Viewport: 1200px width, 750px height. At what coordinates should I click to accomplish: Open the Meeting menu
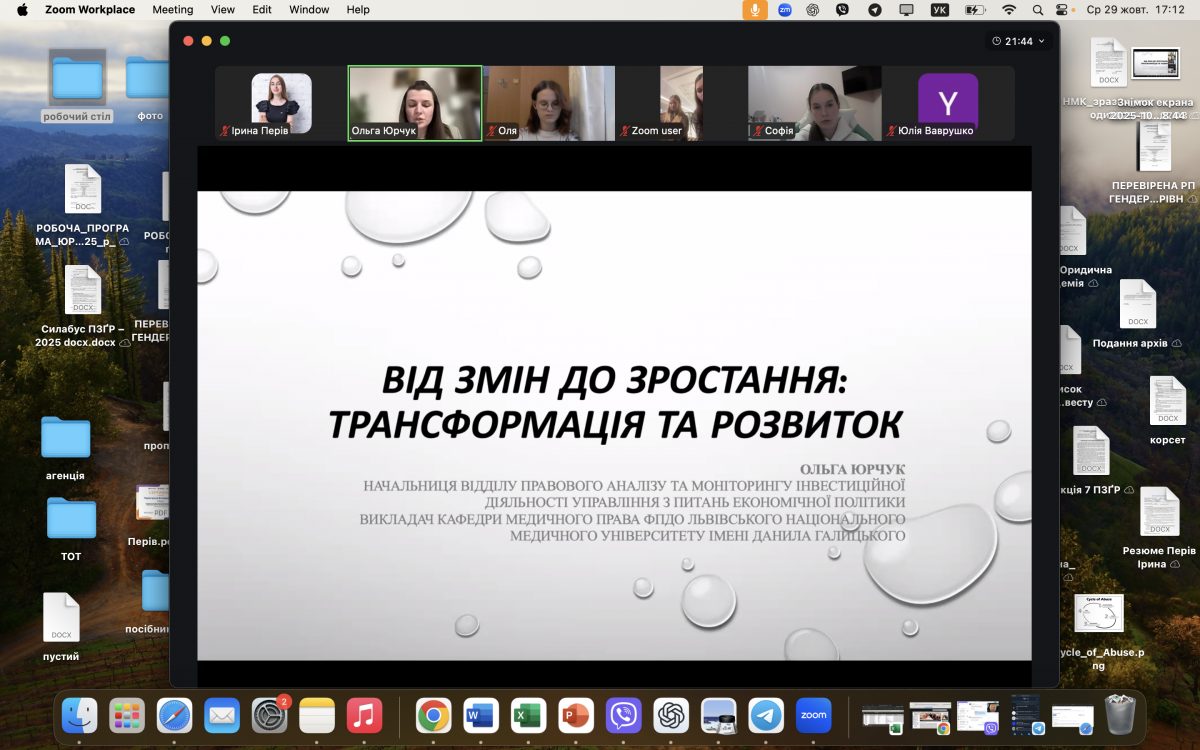pos(173,10)
